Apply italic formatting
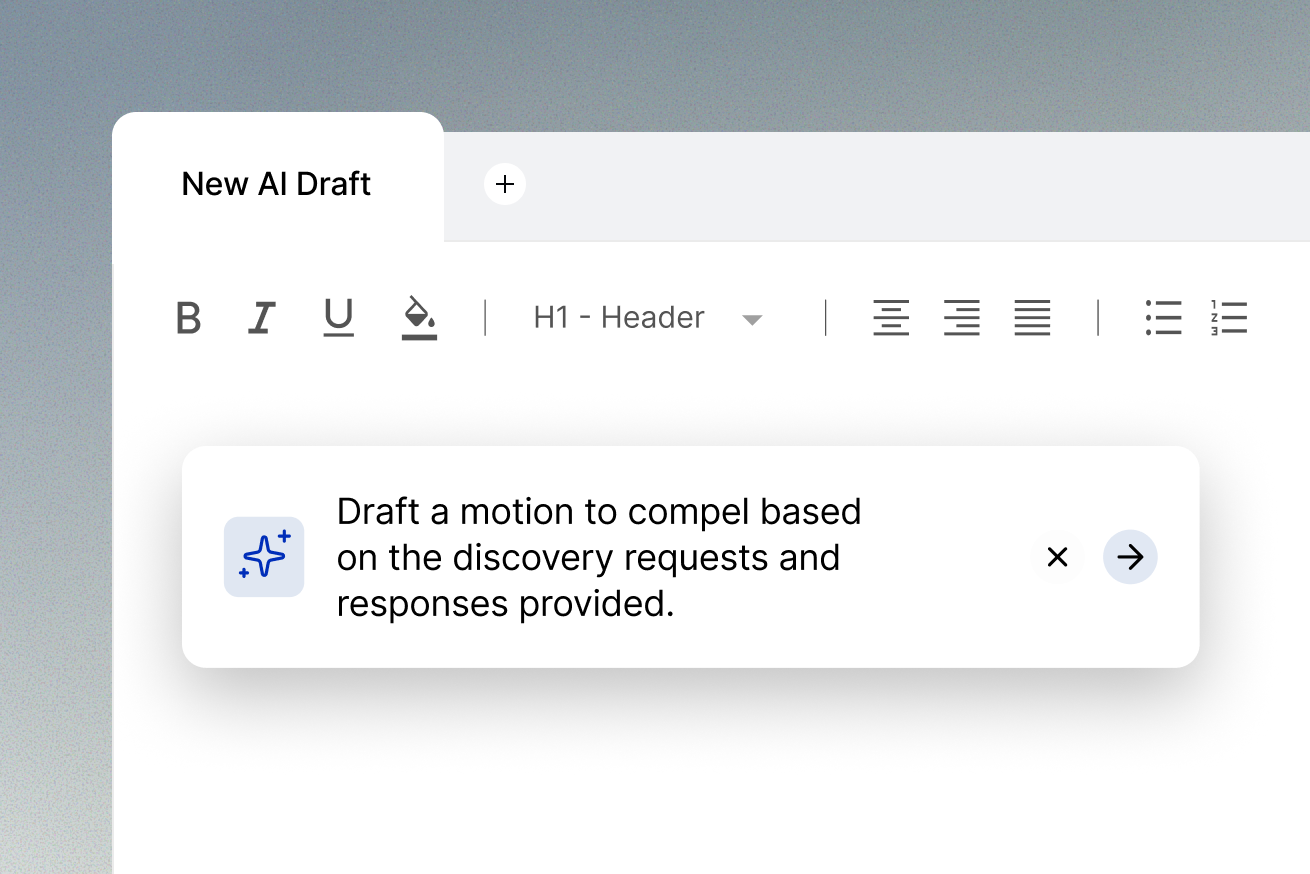 tap(261, 318)
